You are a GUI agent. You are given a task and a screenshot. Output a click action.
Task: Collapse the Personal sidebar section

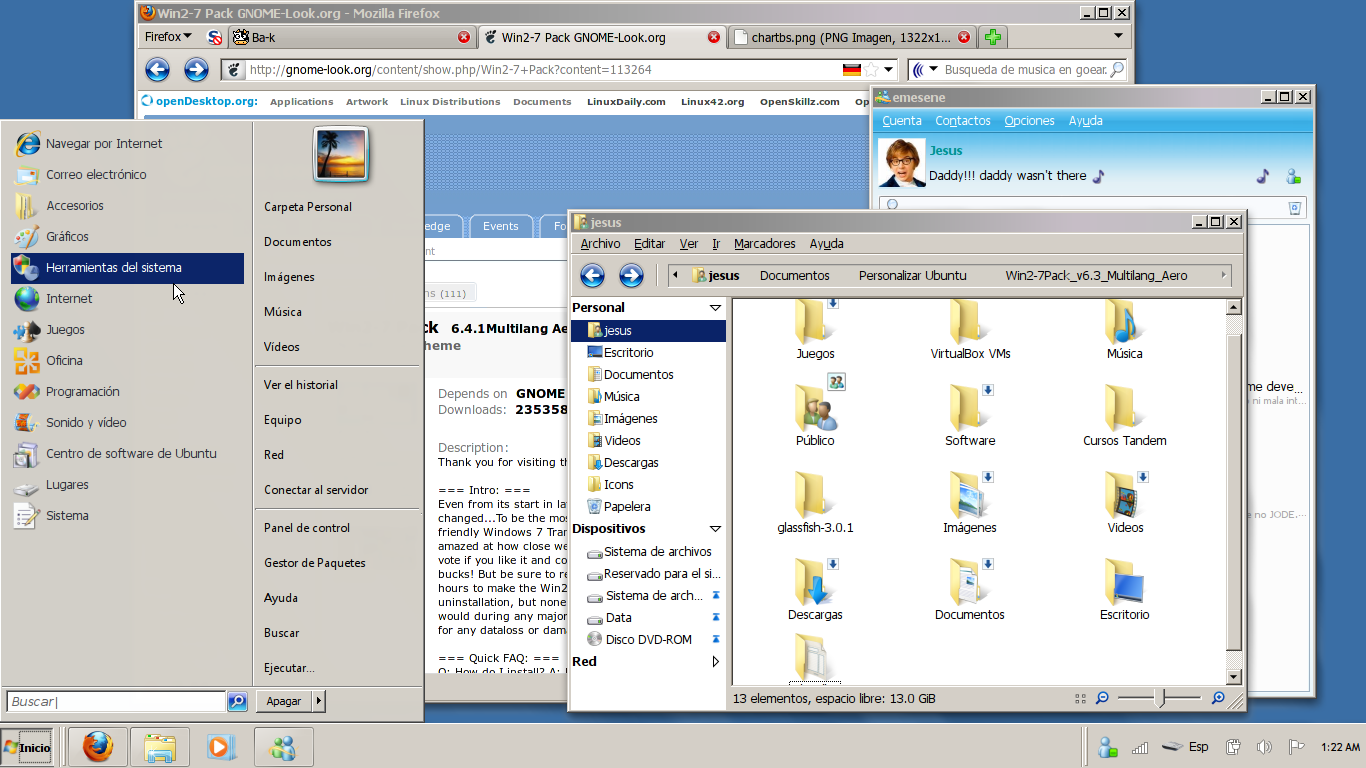point(715,308)
